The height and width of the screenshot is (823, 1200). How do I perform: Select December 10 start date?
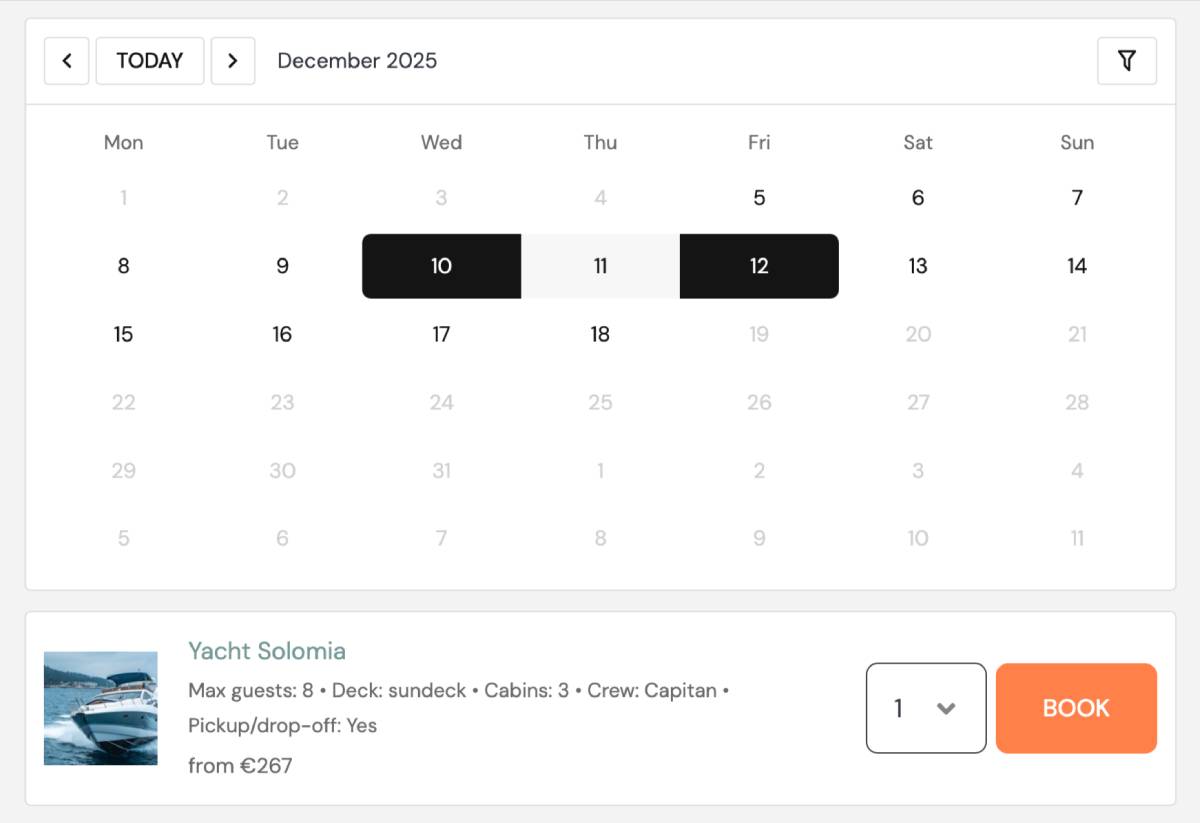click(441, 266)
